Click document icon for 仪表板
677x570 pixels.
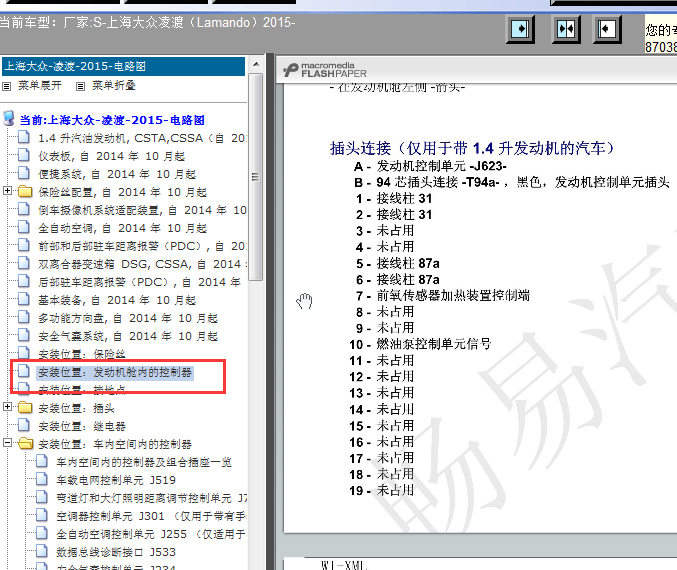(24, 155)
